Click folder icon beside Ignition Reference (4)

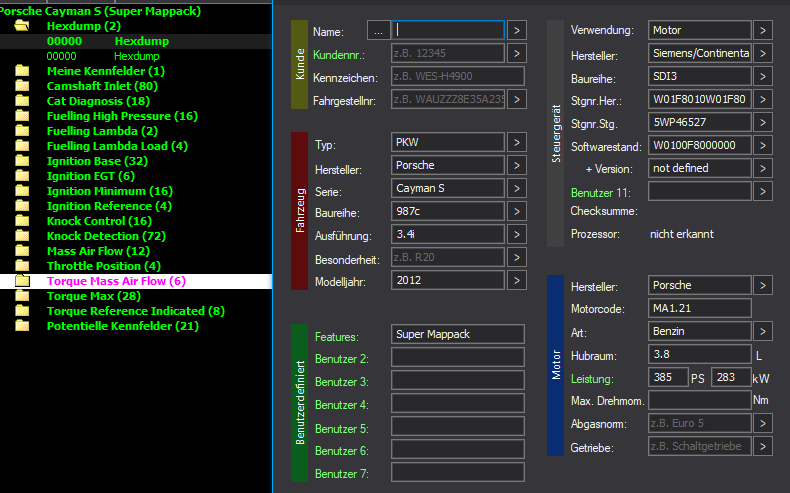[22, 206]
